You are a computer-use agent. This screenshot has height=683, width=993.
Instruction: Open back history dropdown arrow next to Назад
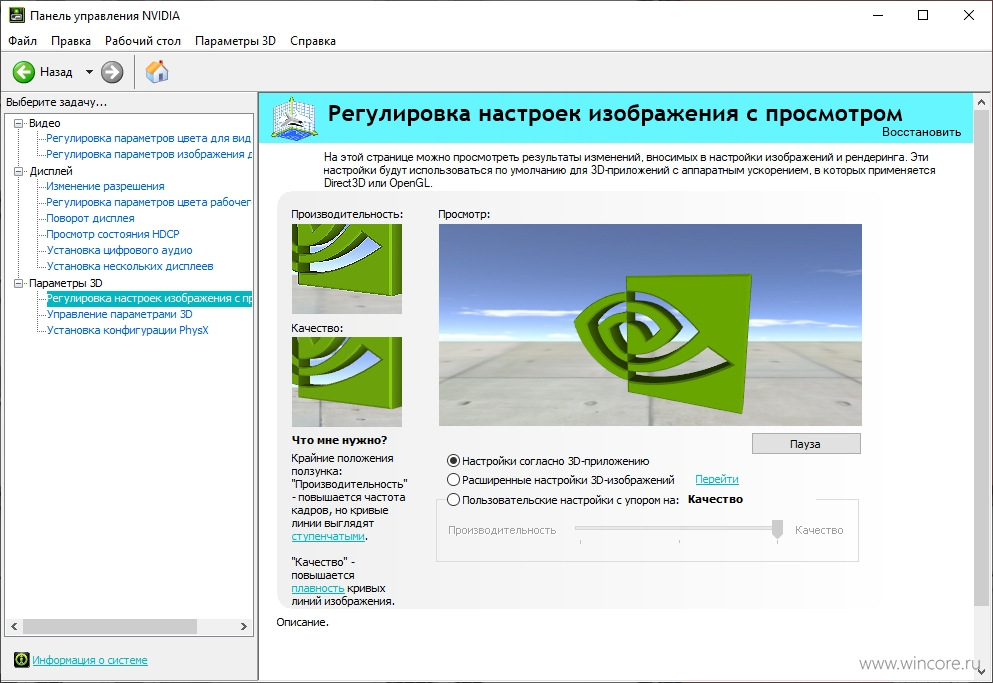click(x=89, y=72)
